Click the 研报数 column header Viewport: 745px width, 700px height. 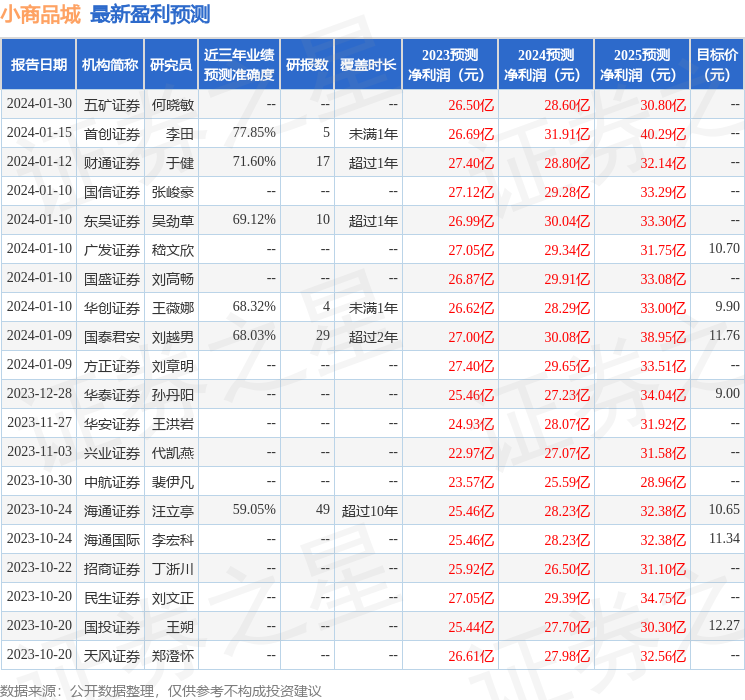click(x=307, y=65)
